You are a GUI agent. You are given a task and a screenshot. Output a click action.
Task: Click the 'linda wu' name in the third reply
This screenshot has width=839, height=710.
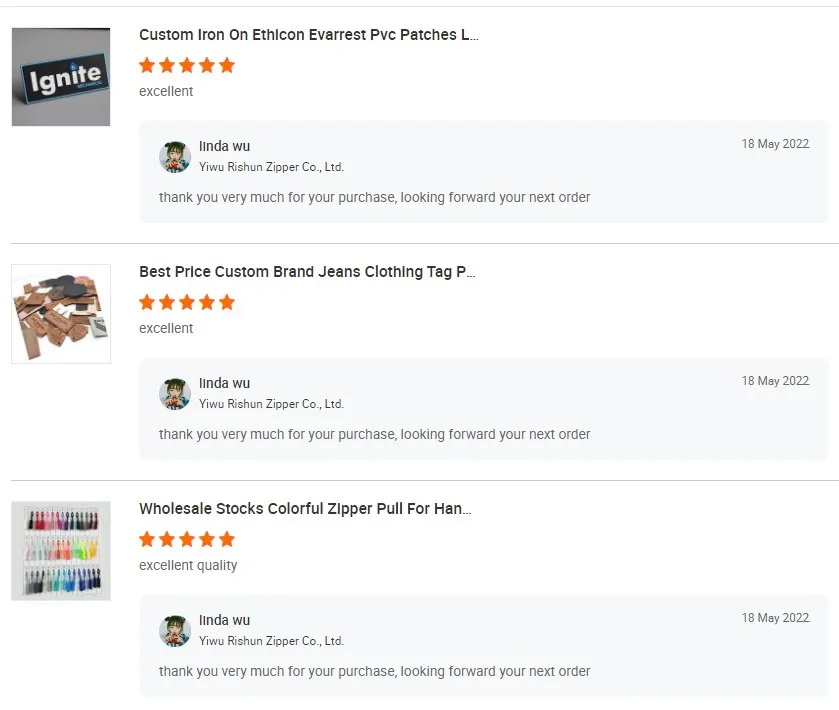[224, 621]
